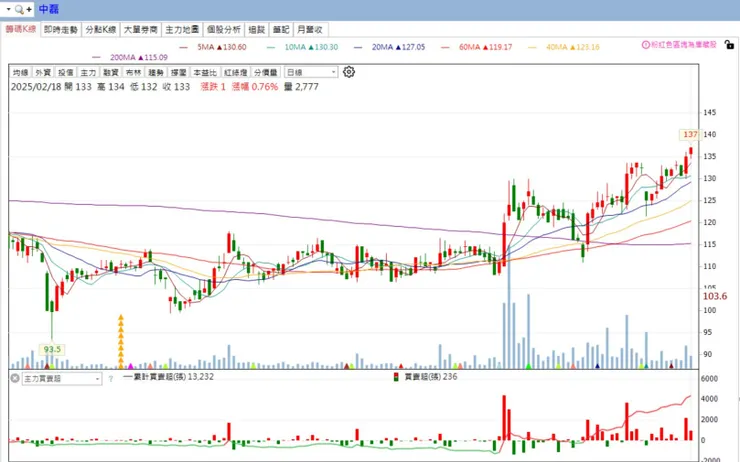
Task: Click the 20MA 127.05 legend entry
Action: tap(390, 47)
